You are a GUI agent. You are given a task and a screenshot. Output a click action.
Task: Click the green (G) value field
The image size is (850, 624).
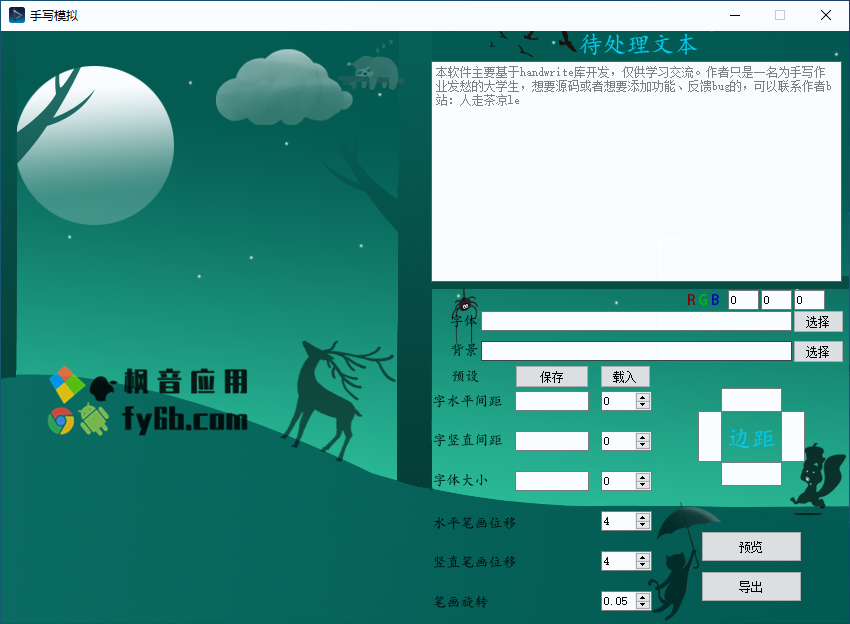point(776,300)
